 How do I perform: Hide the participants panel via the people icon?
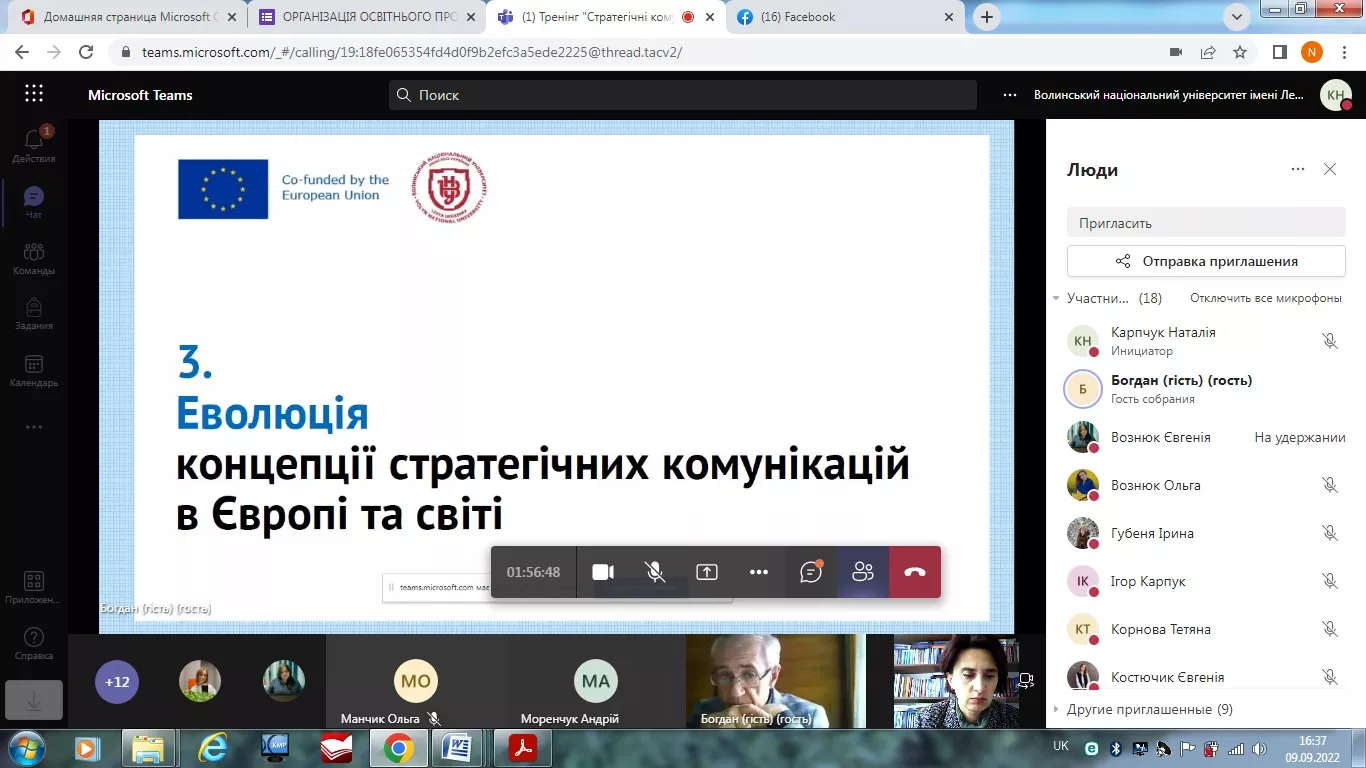(x=862, y=572)
